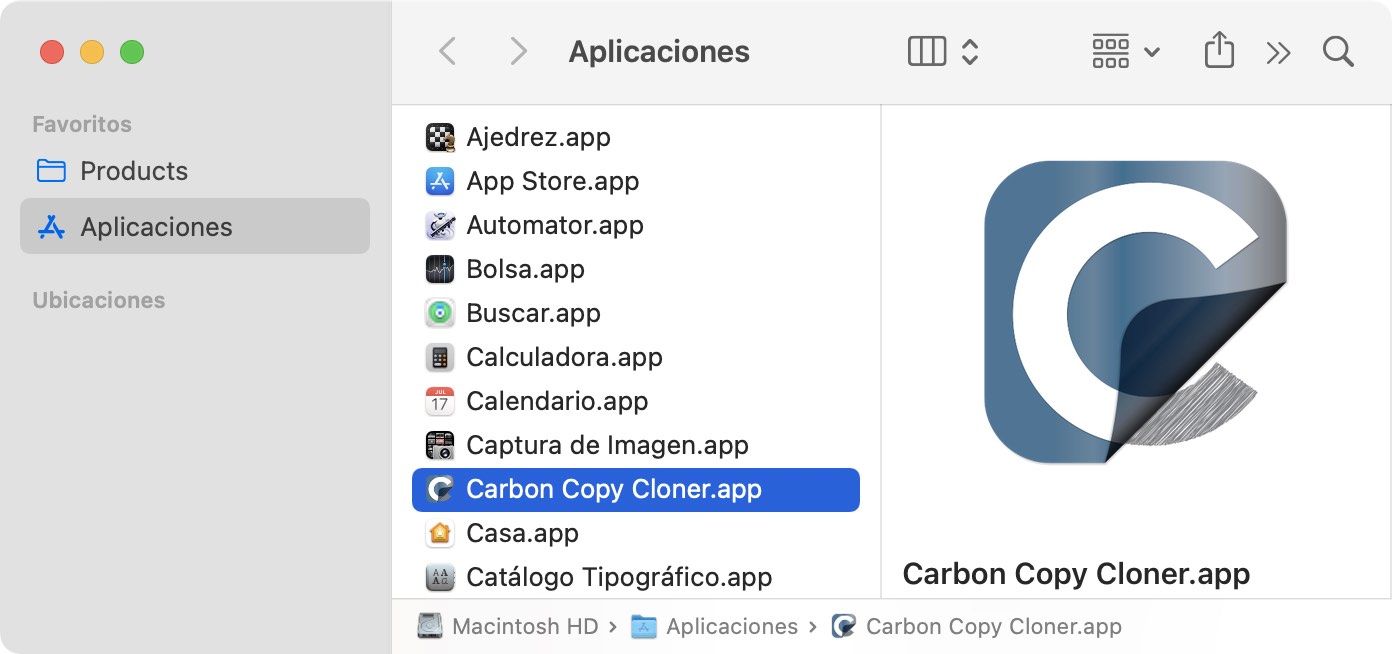The height and width of the screenshot is (654, 1392).
Task: Click the Macintosh HD disk icon in path bar
Action: [x=430, y=626]
